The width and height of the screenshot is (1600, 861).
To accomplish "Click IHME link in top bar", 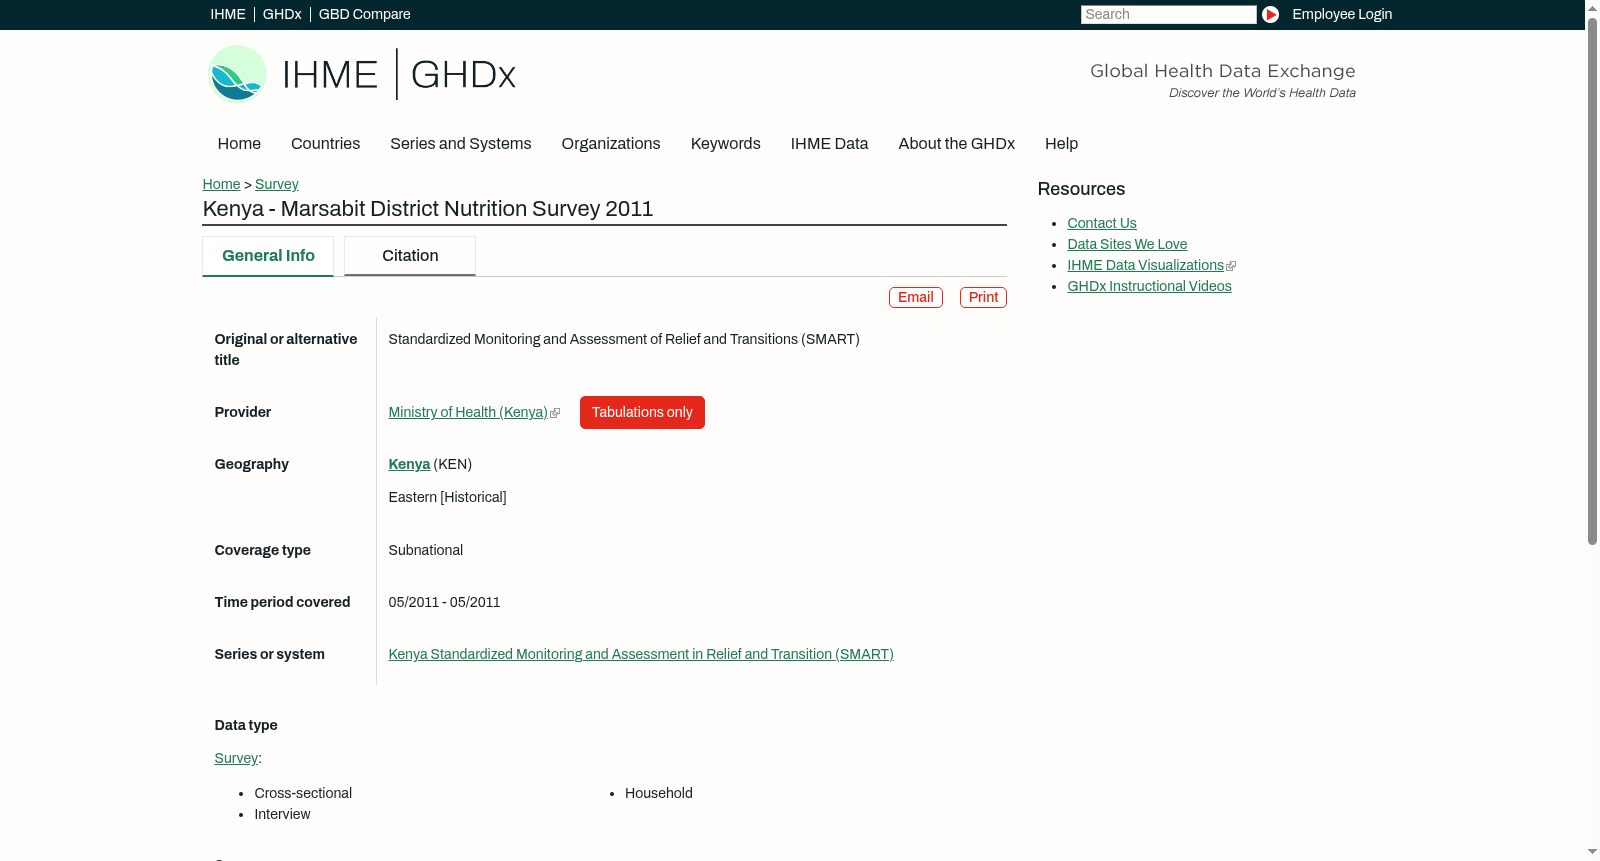I will [228, 14].
